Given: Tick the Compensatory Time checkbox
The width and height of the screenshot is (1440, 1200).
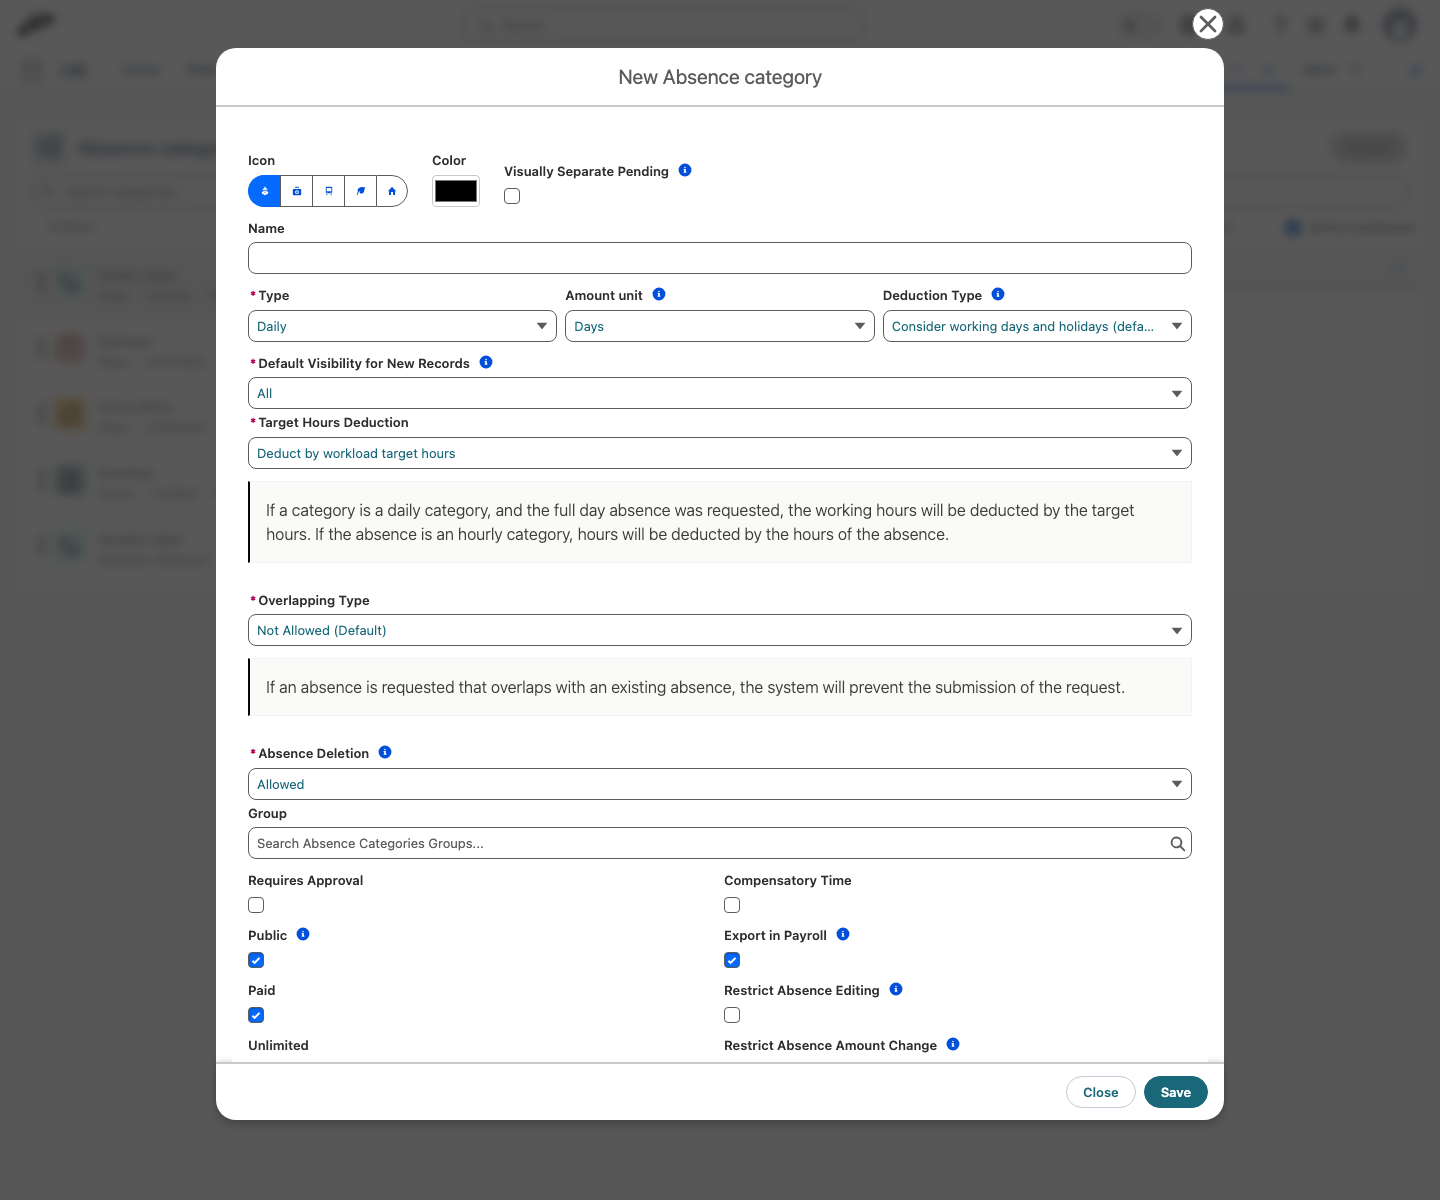Looking at the screenshot, I should [732, 905].
